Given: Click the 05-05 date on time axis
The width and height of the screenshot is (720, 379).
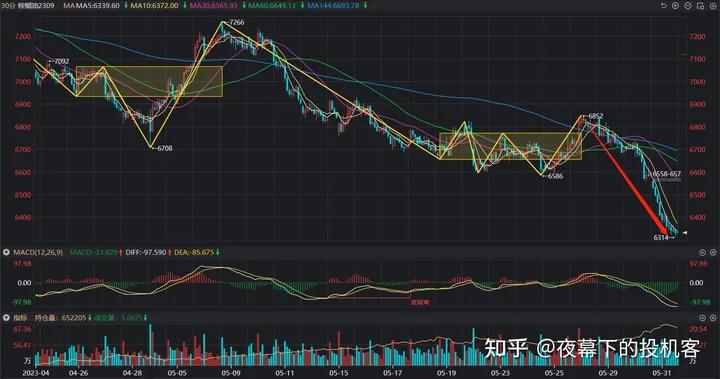Looking at the screenshot, I should click(177, 373).
